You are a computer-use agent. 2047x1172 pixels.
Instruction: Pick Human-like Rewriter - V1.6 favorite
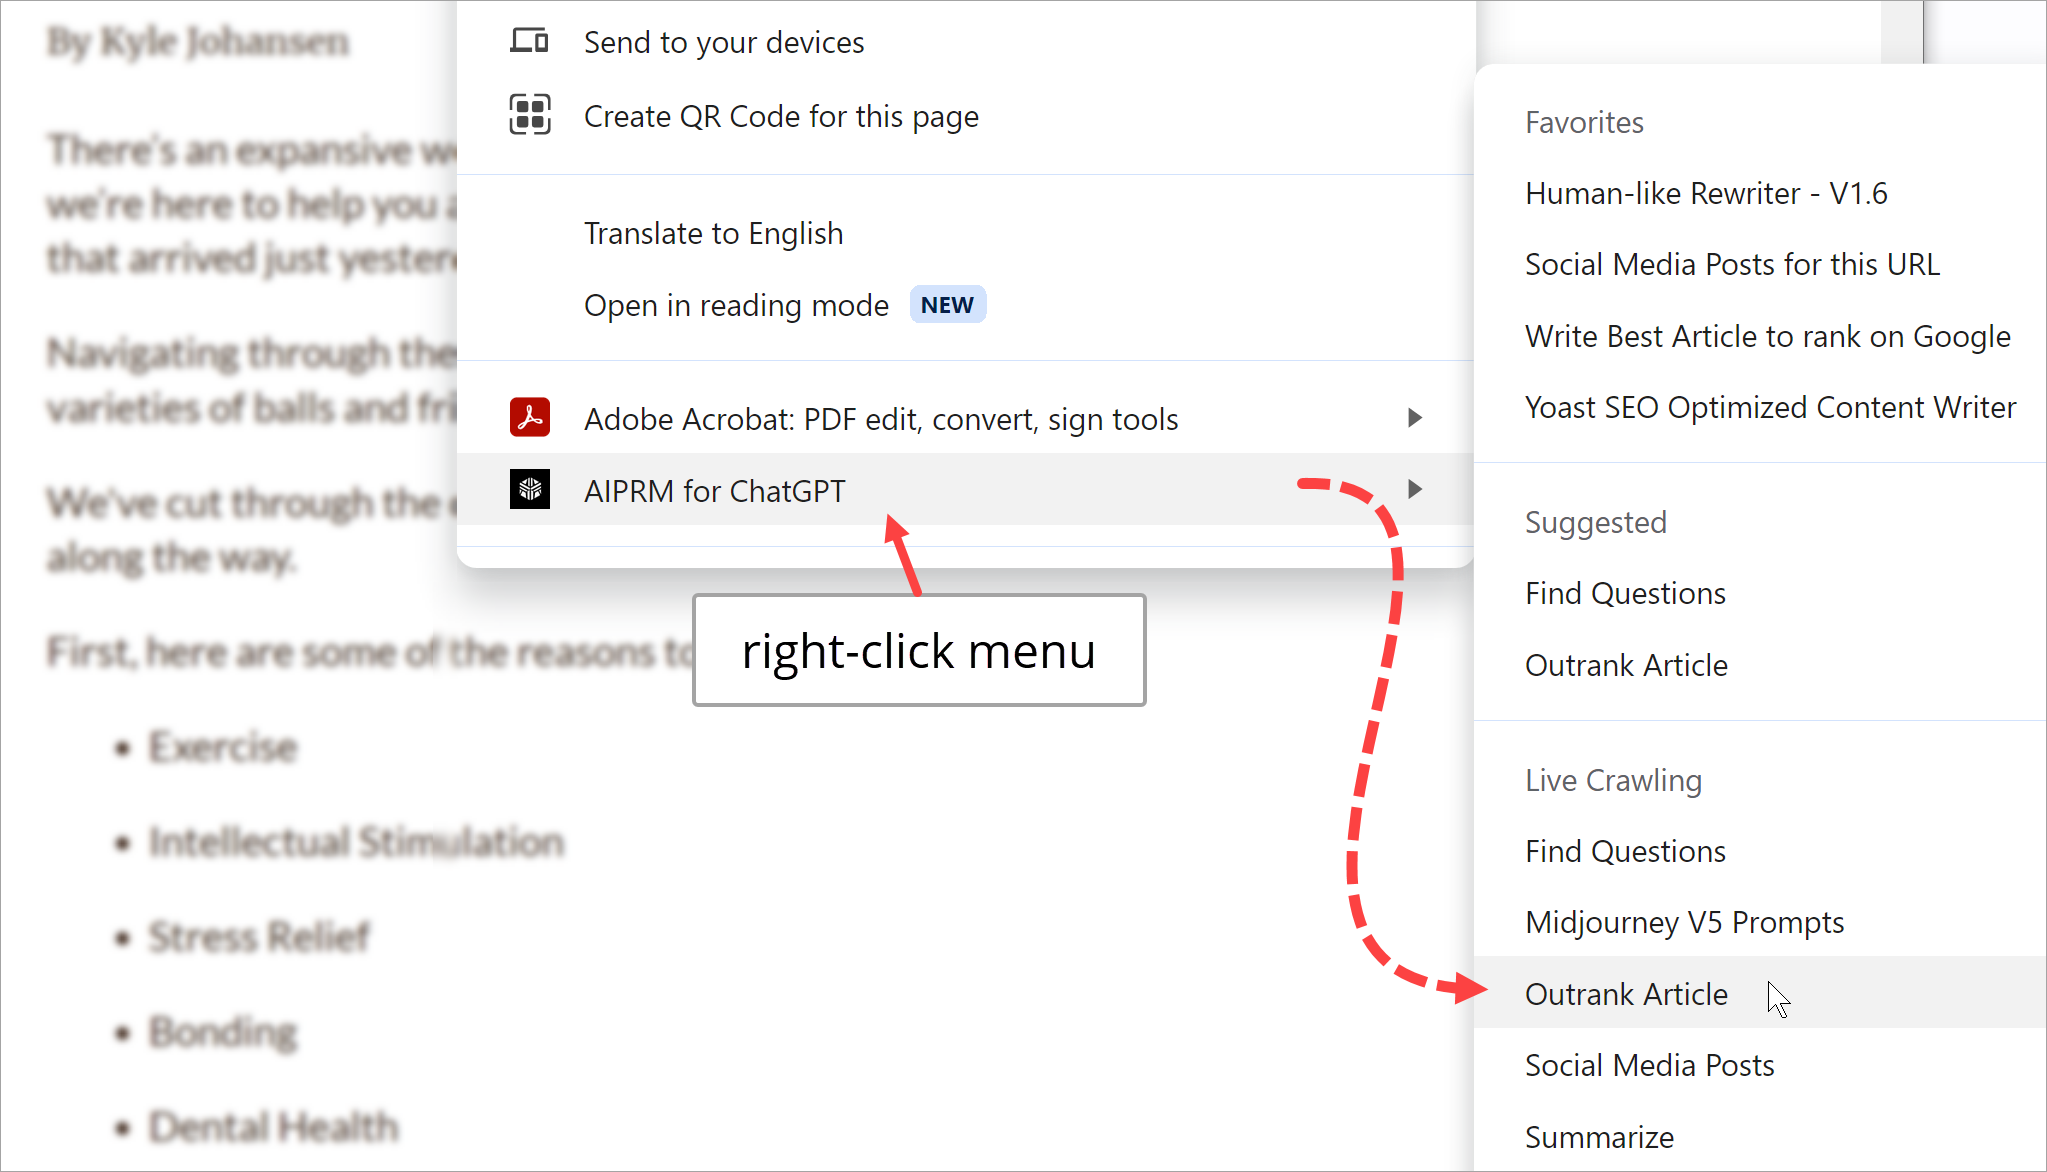(1706, 193)
